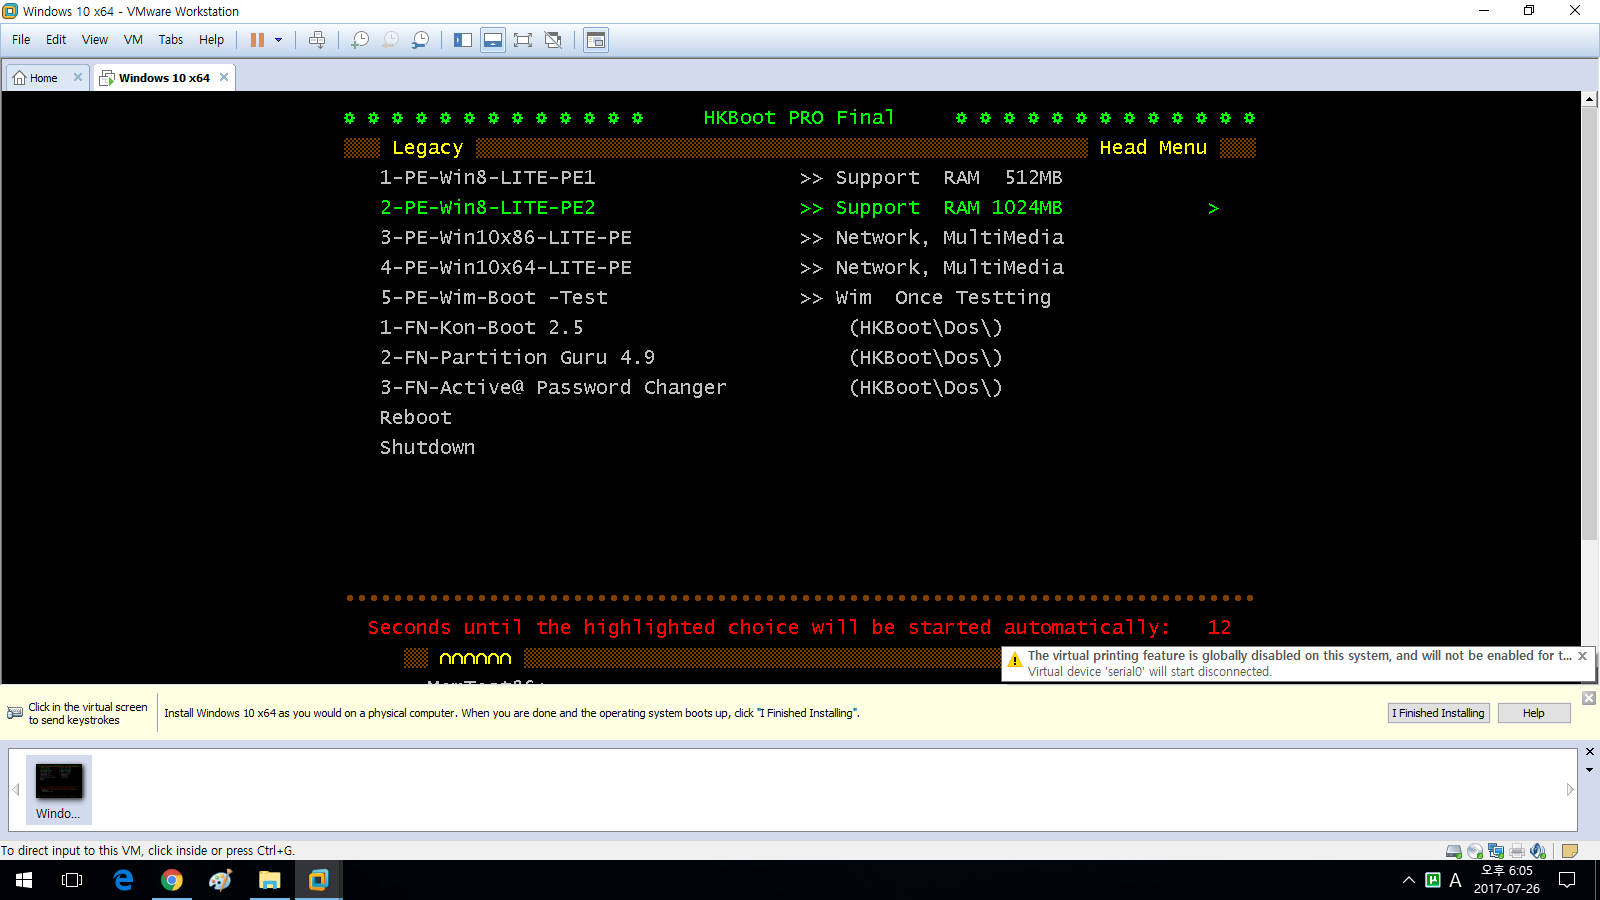Select 4-PE-Win10x64-LITE-PE boot entry
The width and height of the screenshot is (1600, 900).
pyautogui.click(x=506, y=268)
